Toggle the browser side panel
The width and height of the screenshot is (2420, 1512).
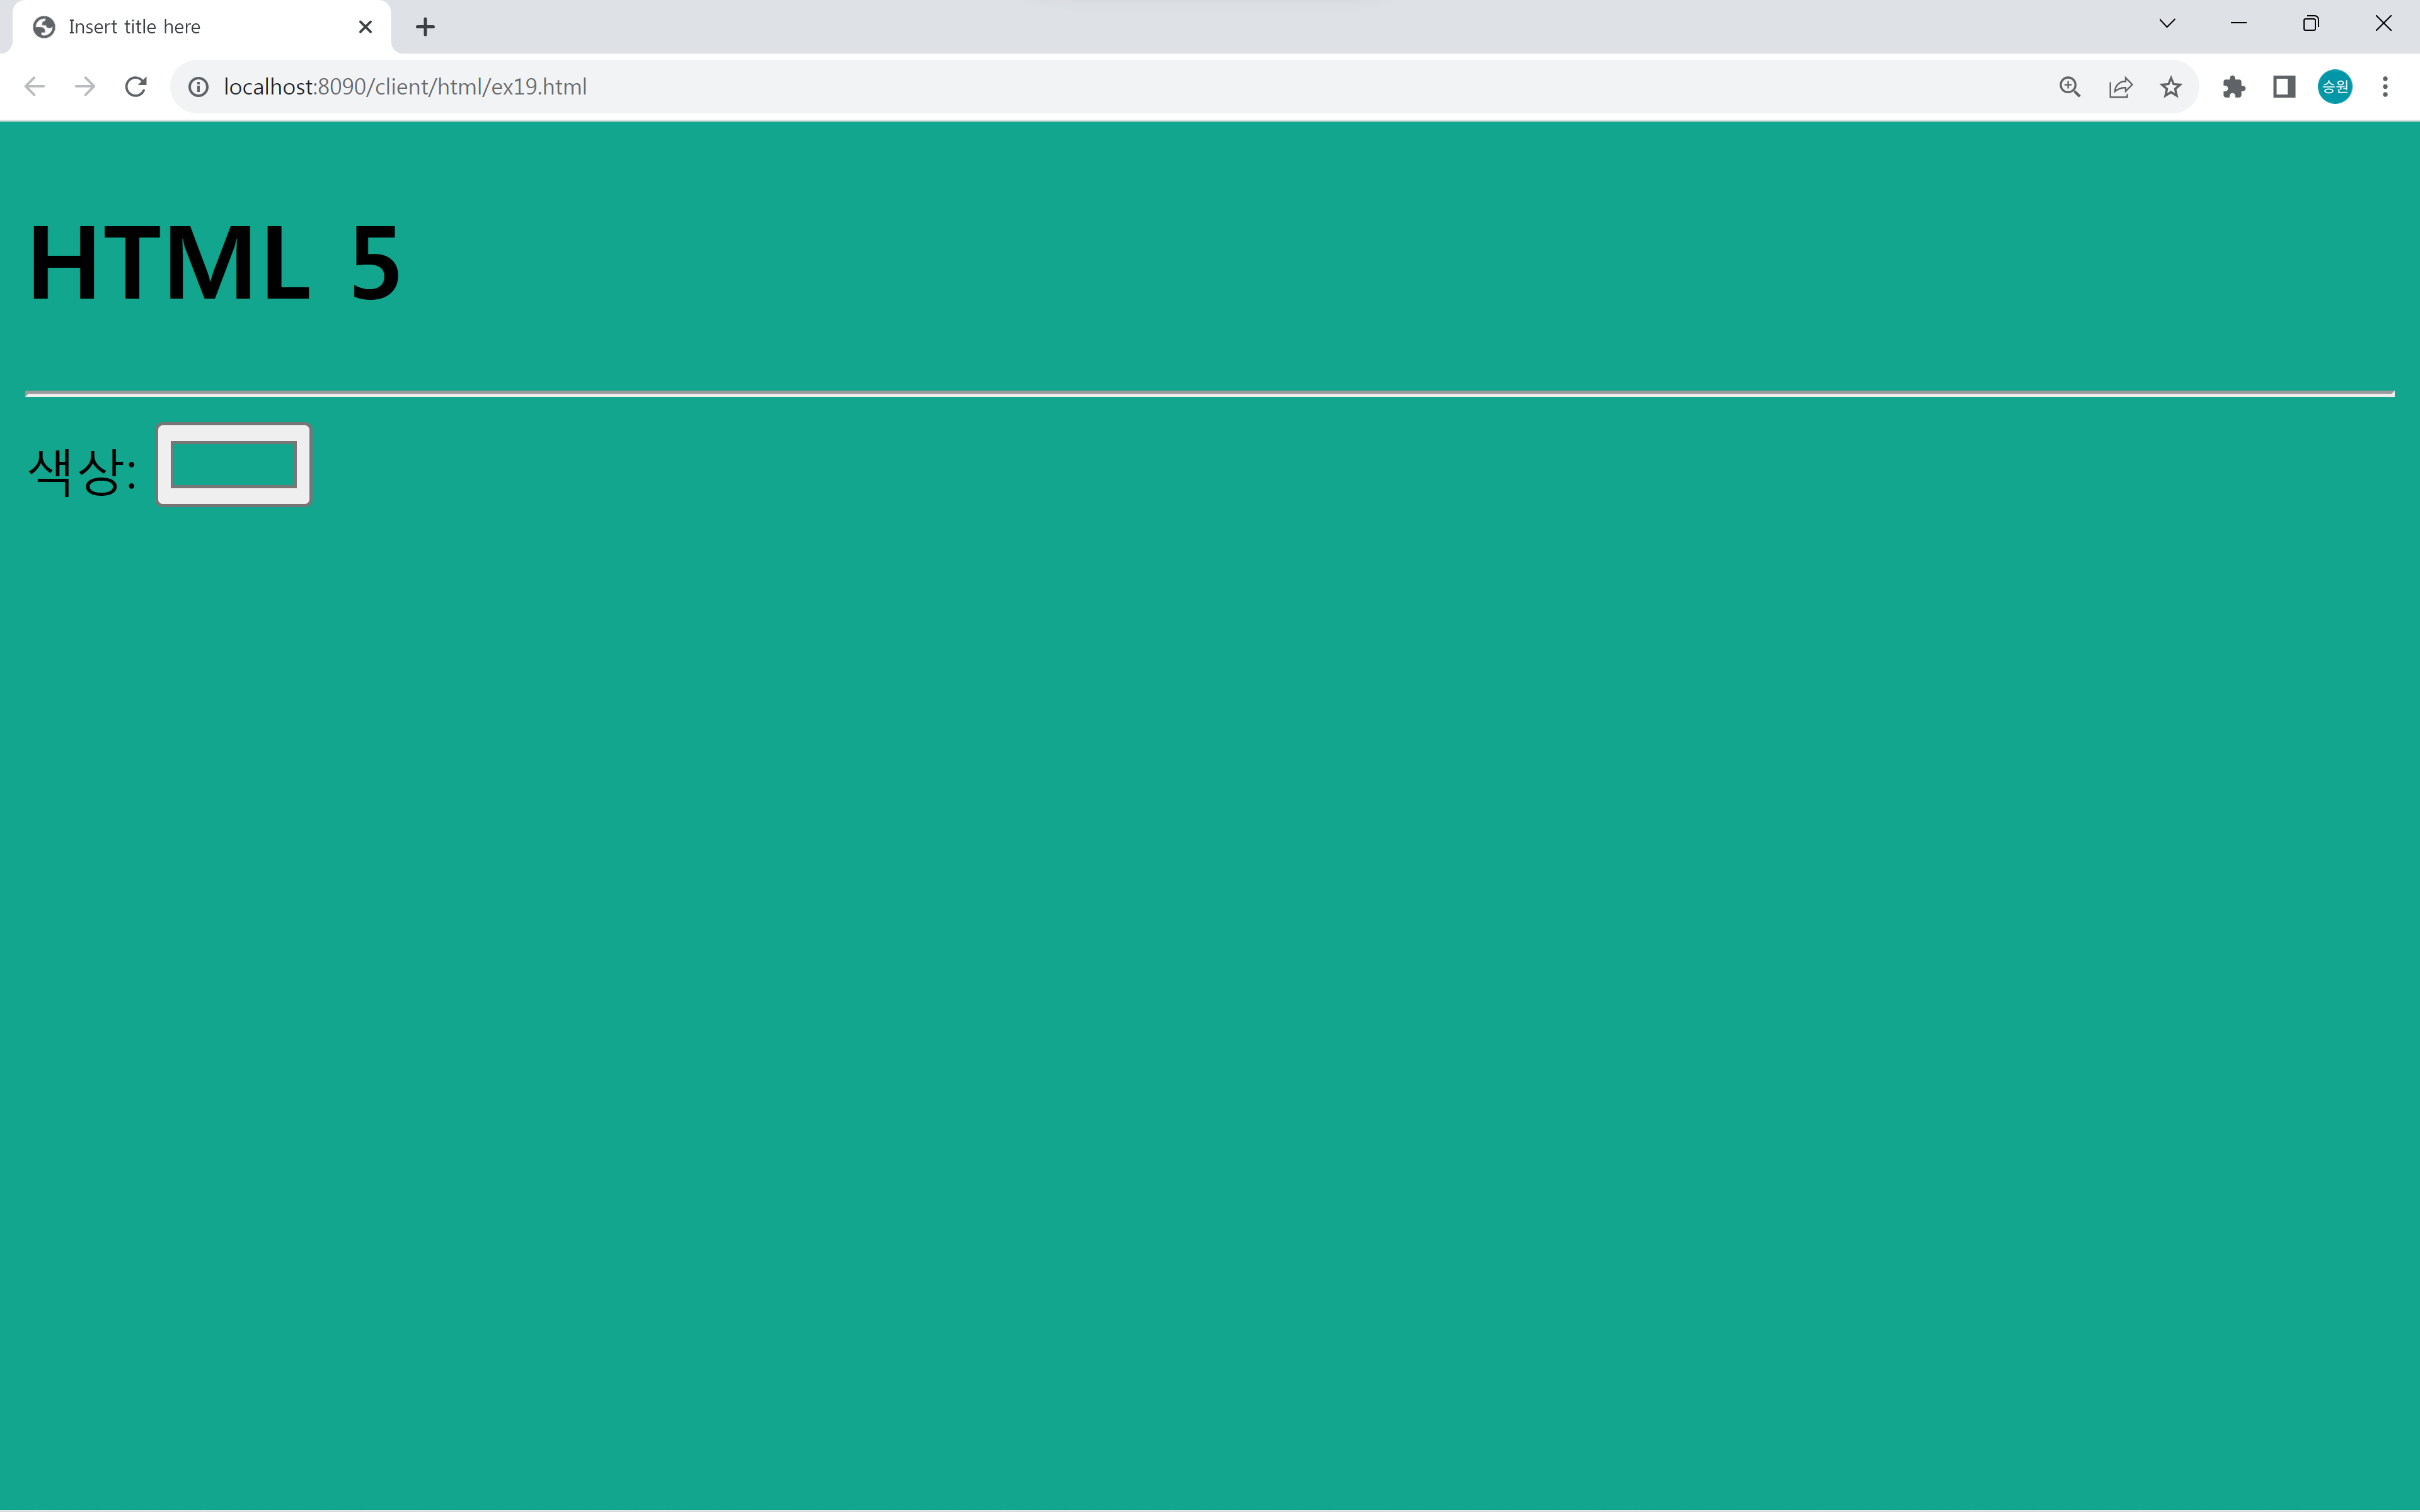click(2284, 87)
